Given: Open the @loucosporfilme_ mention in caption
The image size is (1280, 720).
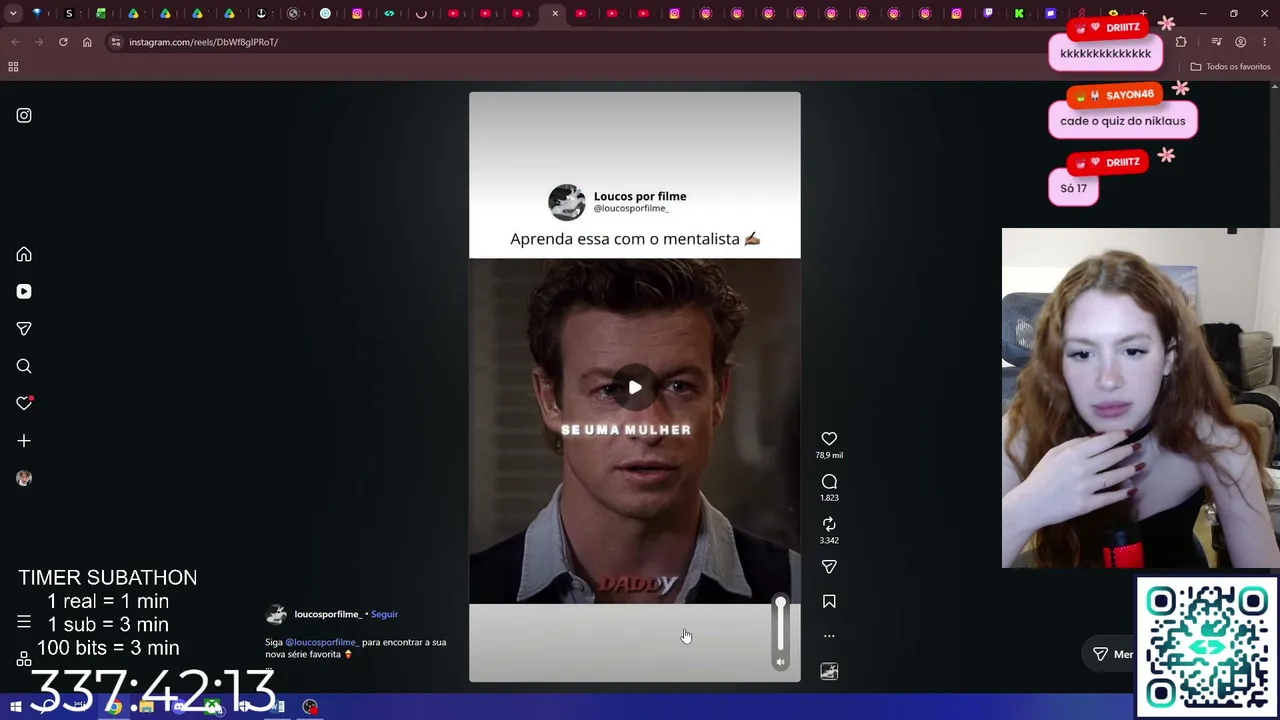Looking at the screenshot, I should (x=322, y=642).
